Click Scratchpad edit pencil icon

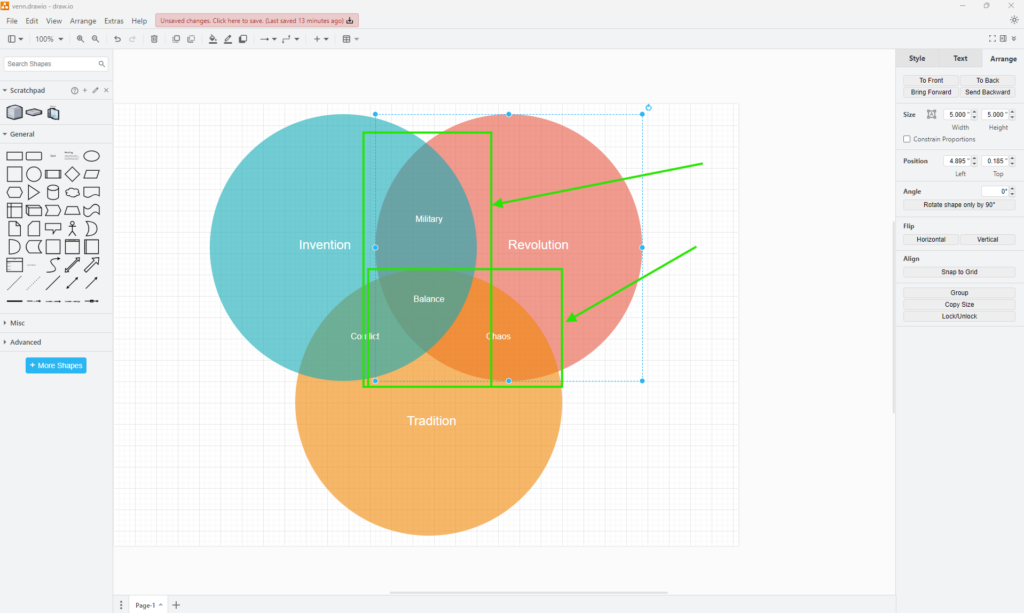95,90
